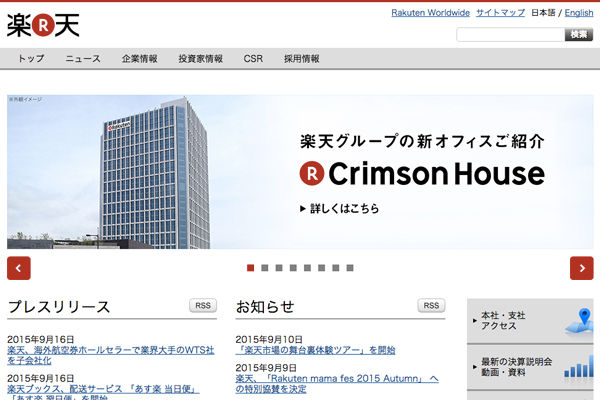
Task: Focus the site search input field
Action: [x=510, y=34]
